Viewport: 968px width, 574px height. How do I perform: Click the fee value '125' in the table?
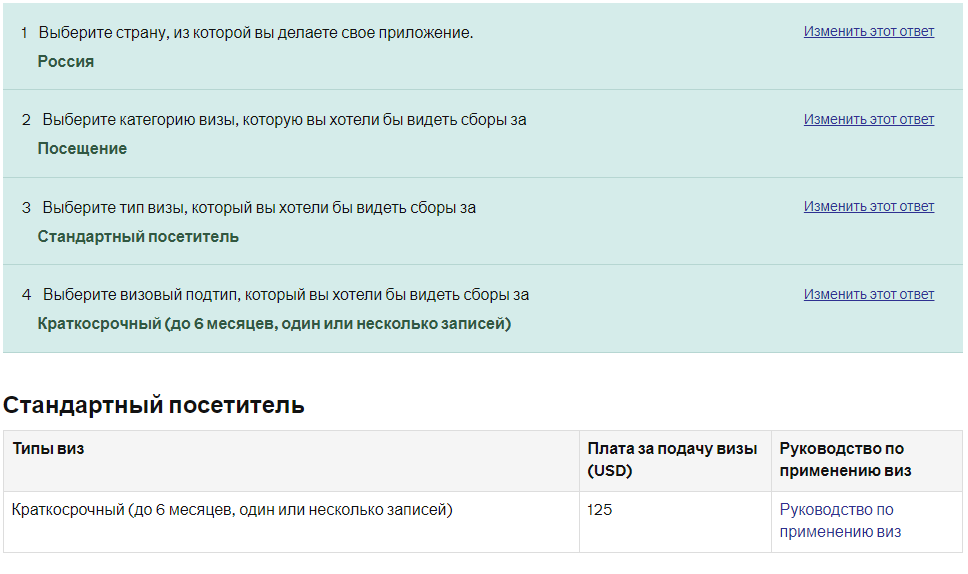coord(599,510)
